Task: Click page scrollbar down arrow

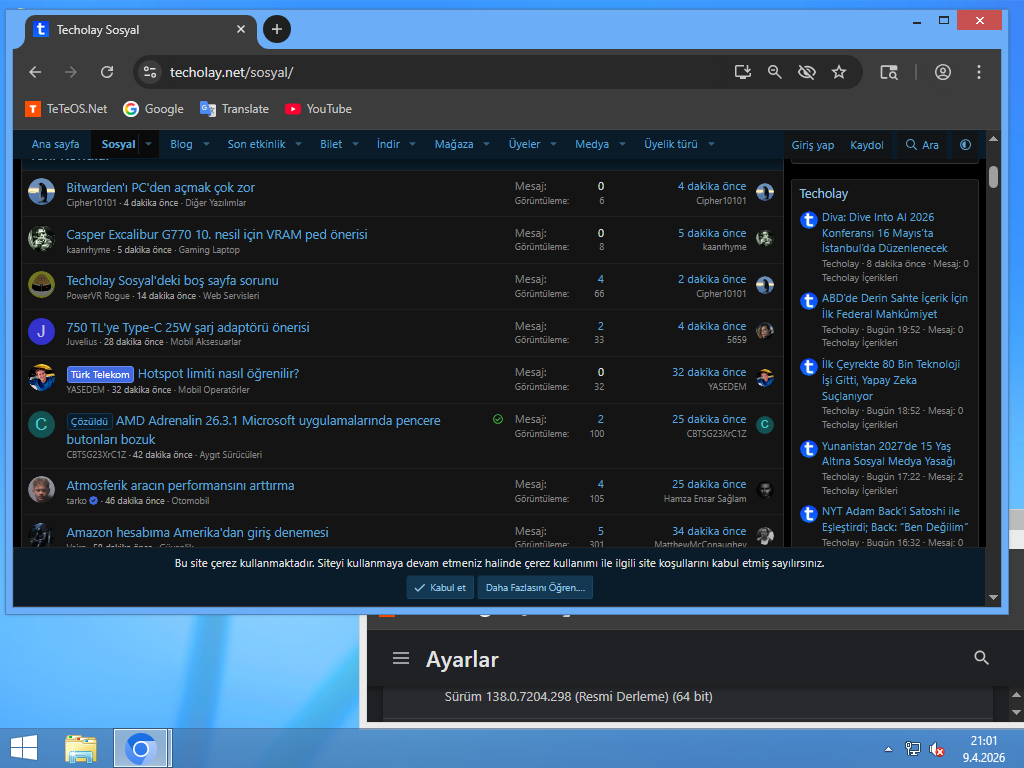Action: [x=993, y=598]
